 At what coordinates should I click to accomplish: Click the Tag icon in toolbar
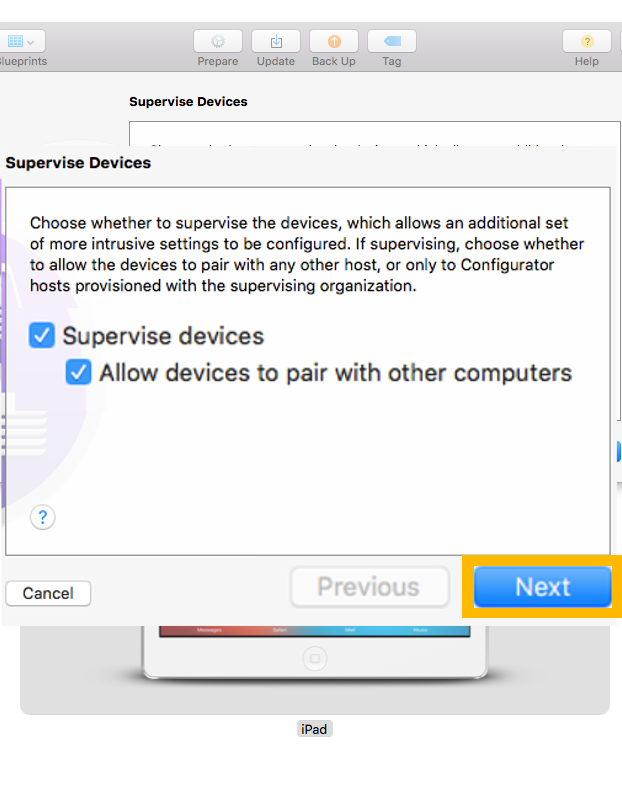click(392, 41)
